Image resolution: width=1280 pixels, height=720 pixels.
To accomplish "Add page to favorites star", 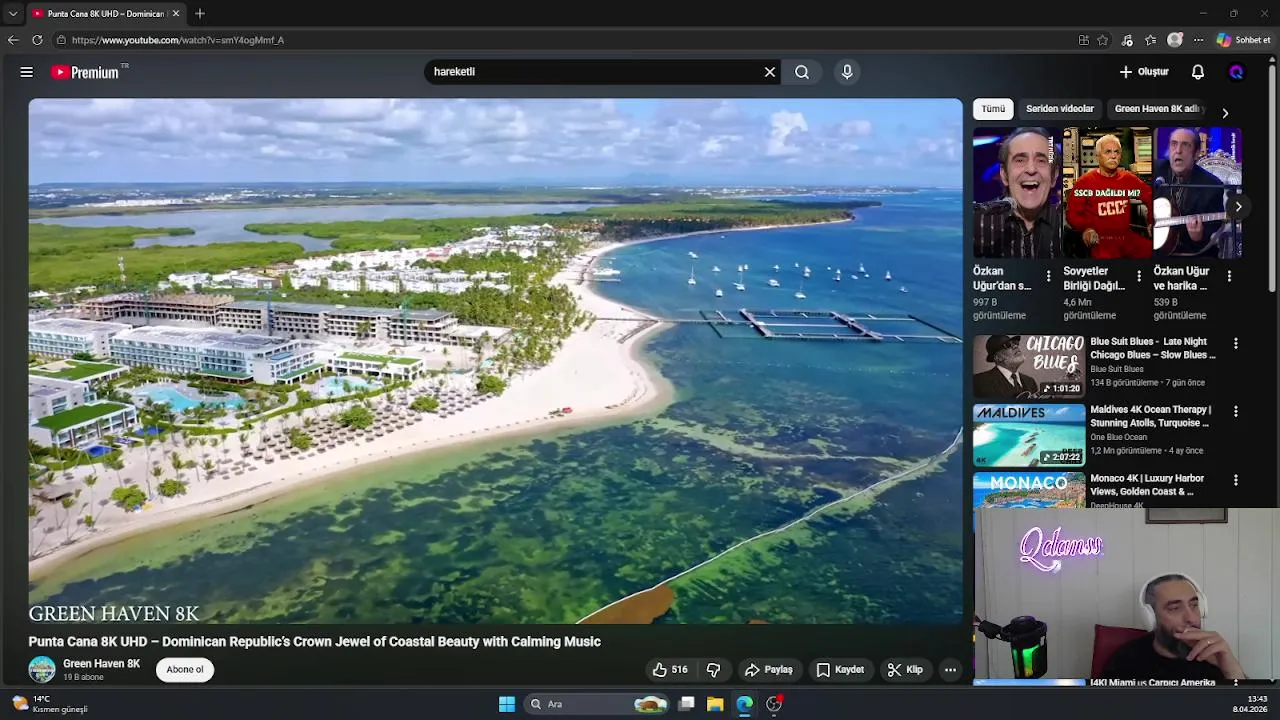I will [x=1103, y=40].
